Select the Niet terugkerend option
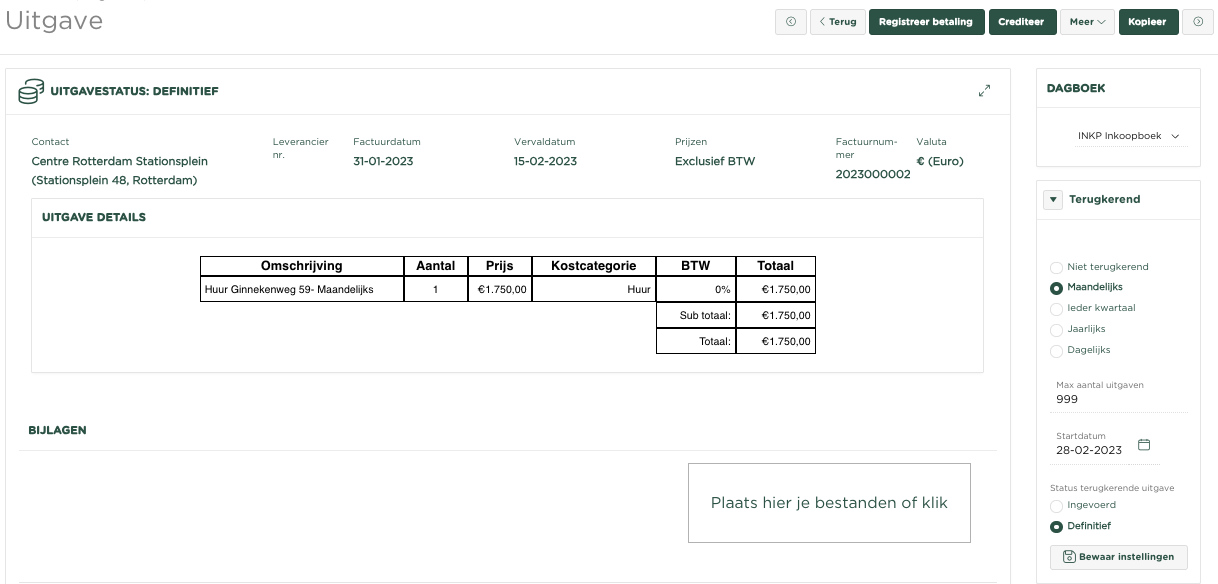Screen dimensions: 1218x584 click(x=1057, y=267)
